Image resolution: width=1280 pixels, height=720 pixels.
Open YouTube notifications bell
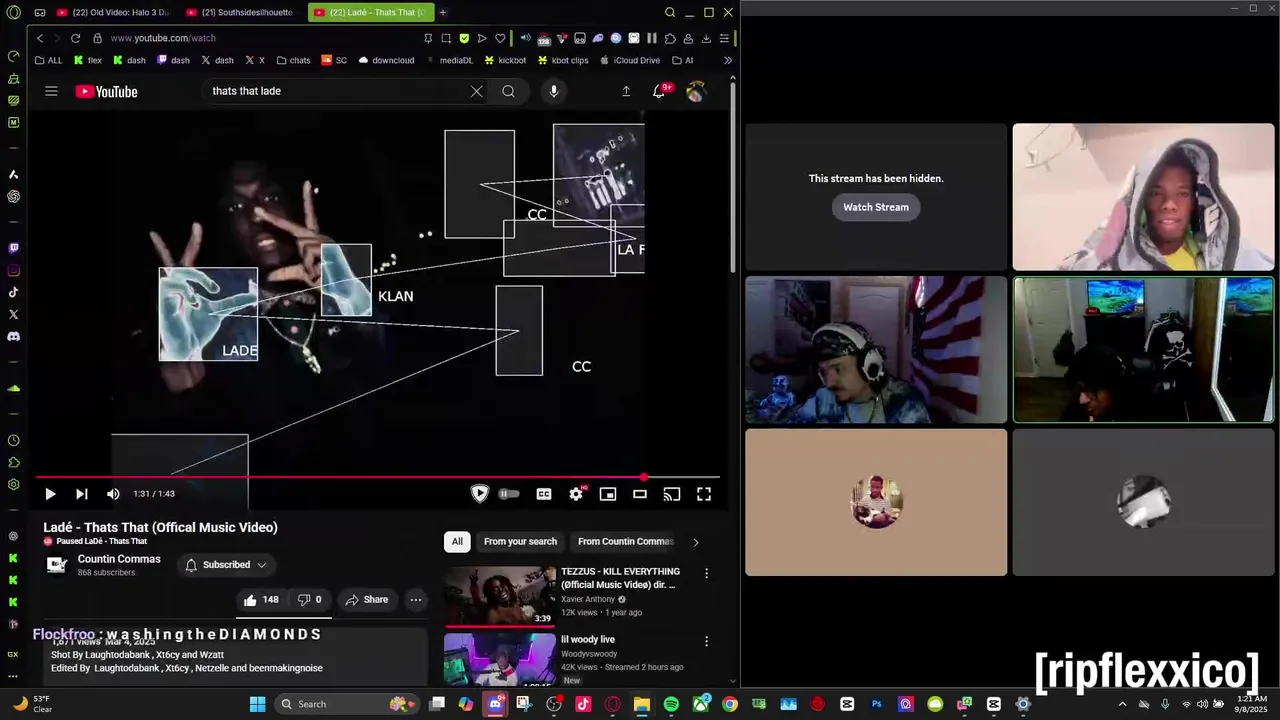659,91
